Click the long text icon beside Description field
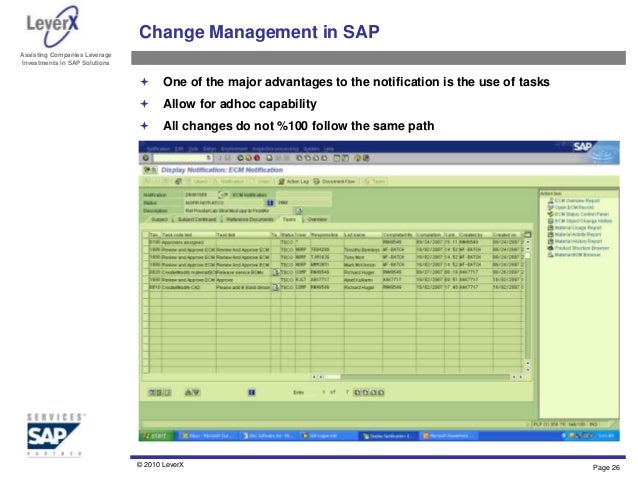Image resolution: width=638 pixels, height=479 pixels. [299, 210]
